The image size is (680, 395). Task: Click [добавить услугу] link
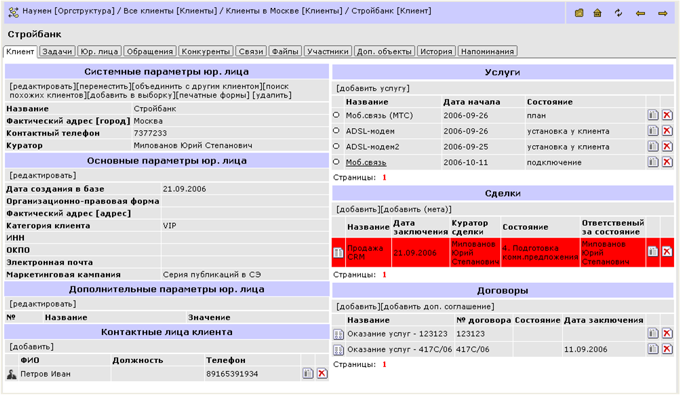[x=373, y=88]
